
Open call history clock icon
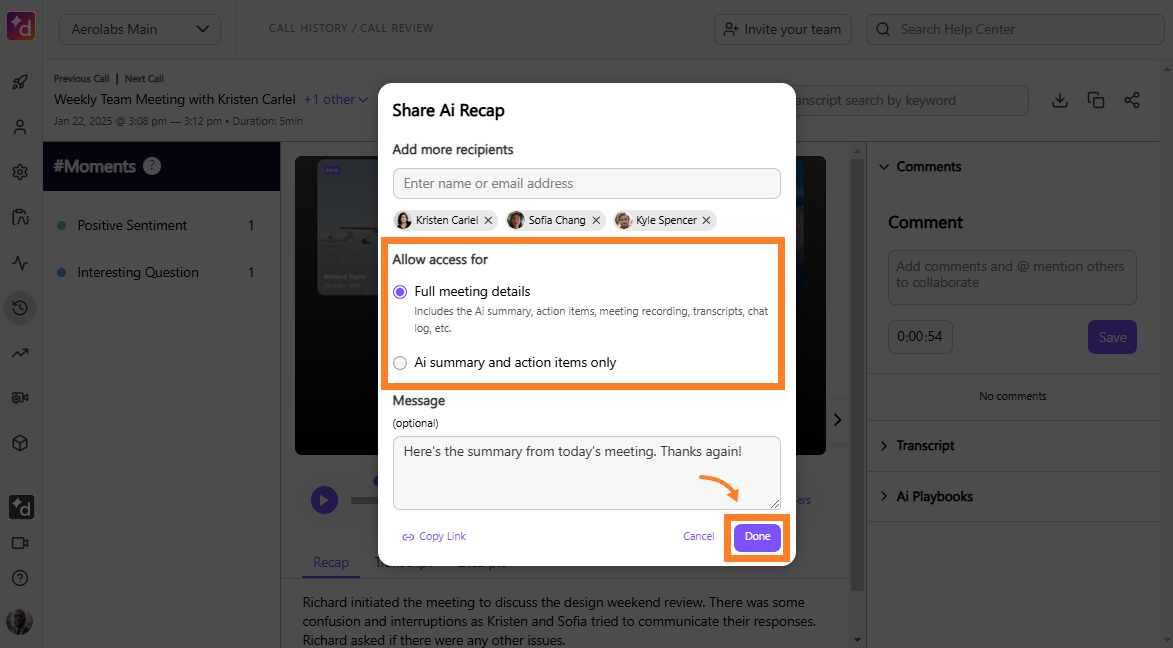coord(20,308)
